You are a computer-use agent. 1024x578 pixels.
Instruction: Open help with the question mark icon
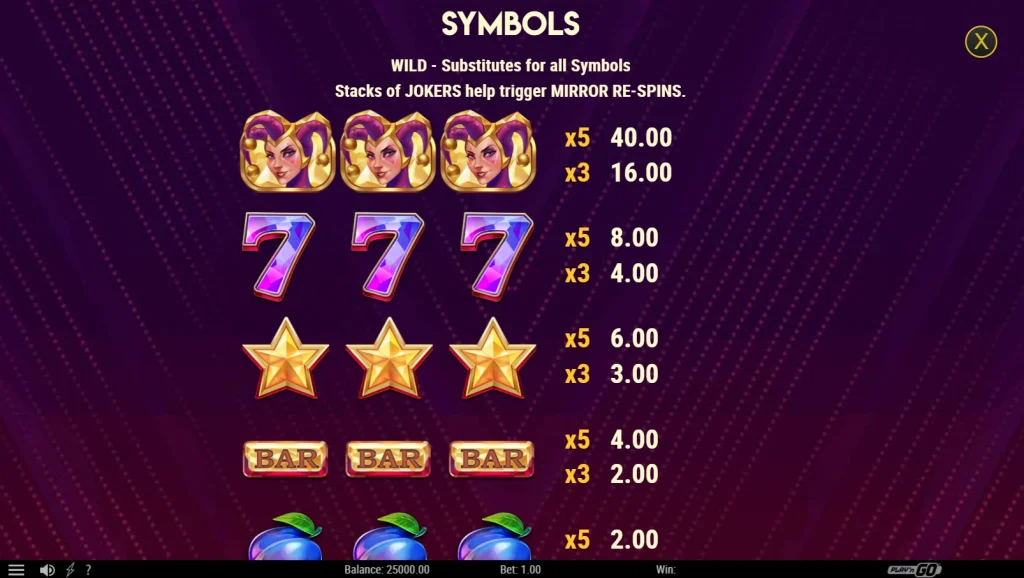tap(88, 570)
